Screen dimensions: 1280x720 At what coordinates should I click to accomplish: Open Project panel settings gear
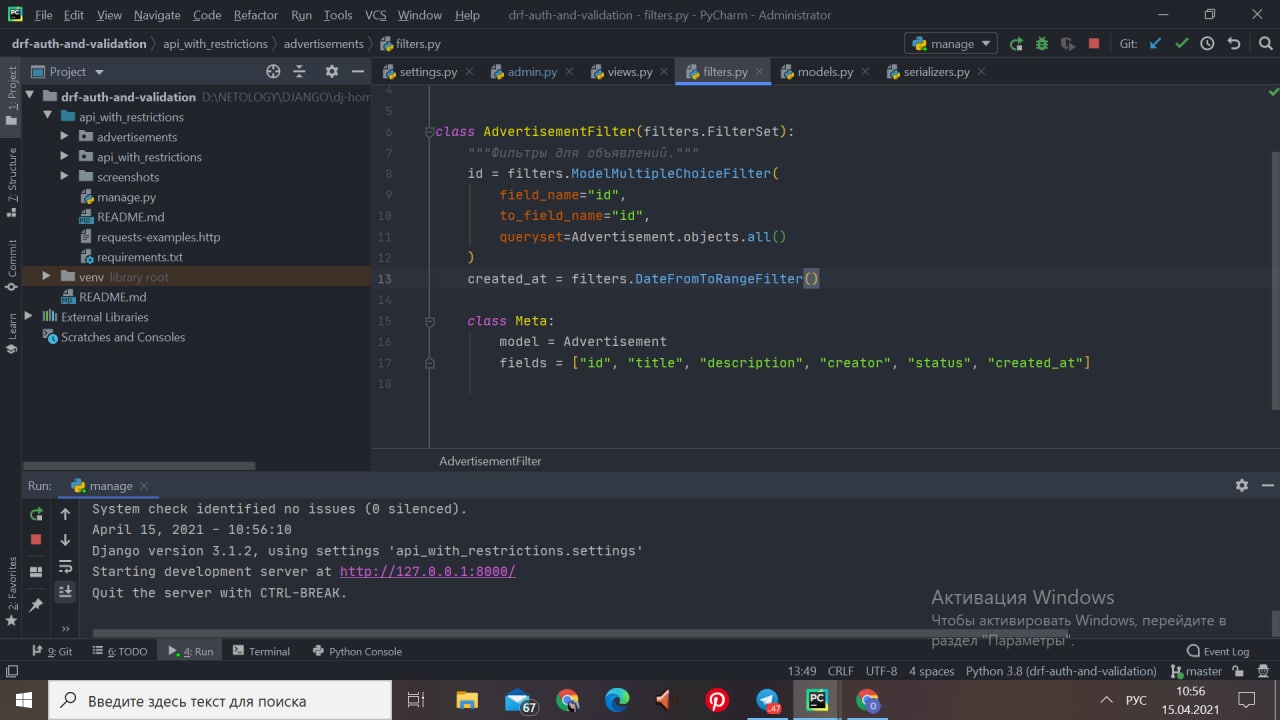coord(332,72)
